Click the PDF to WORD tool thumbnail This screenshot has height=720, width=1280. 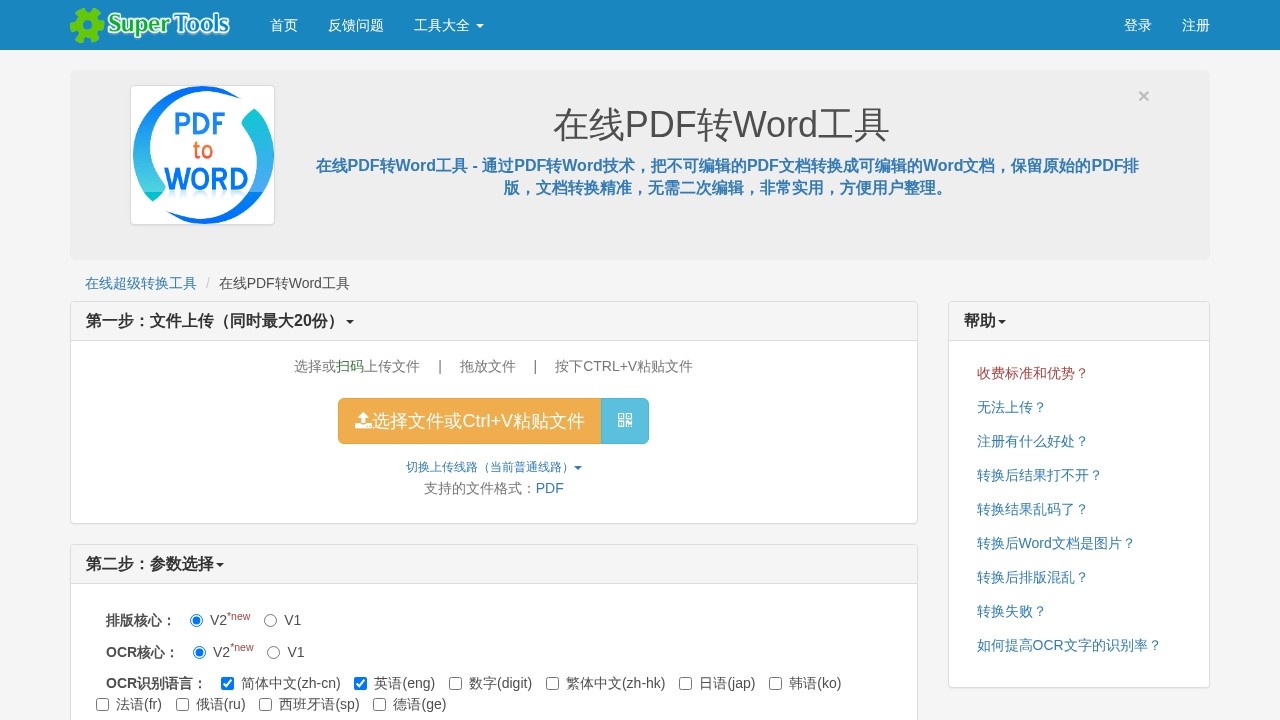(x=203, y=155)
